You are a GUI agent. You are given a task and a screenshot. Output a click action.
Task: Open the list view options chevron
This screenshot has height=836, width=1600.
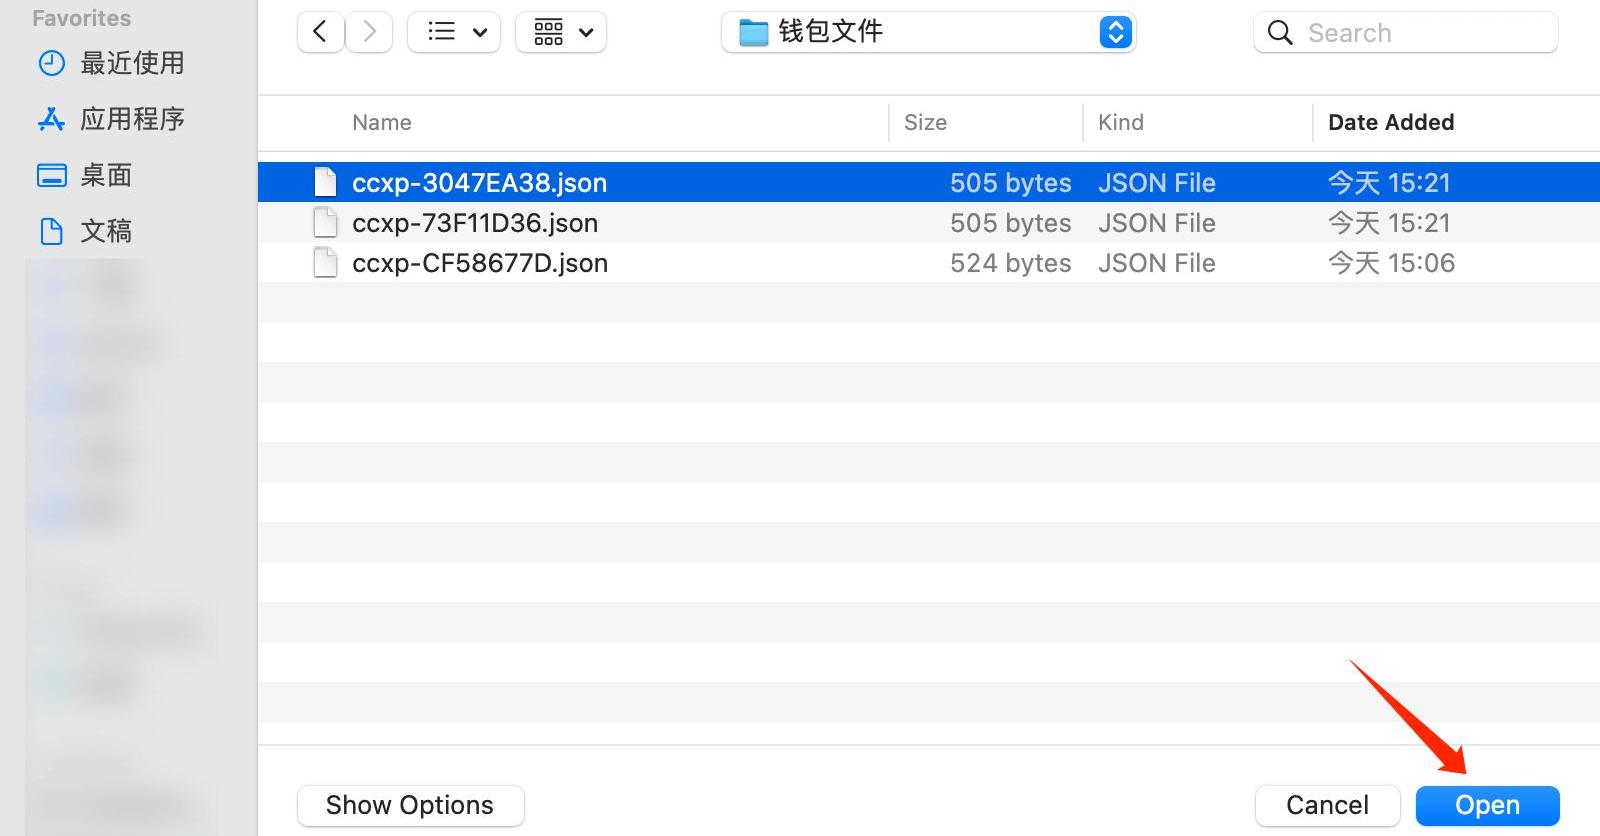(x=480, y=32)
